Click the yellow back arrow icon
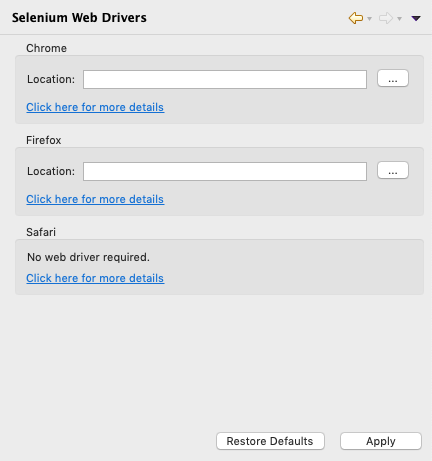The height and width of the screenshot is (461, 432). point(356,18)
